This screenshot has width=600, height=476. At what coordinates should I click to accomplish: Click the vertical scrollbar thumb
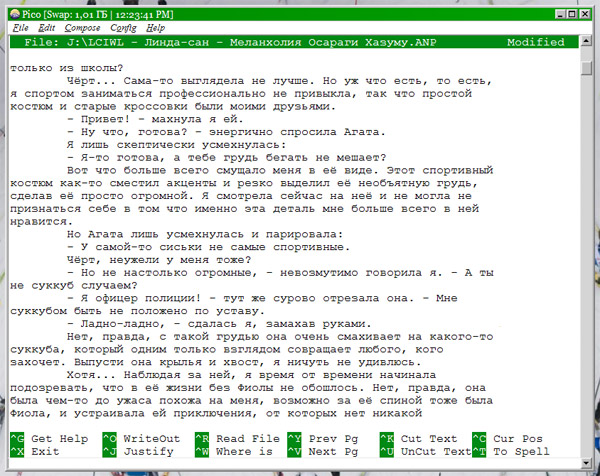[x=586, y=68]
